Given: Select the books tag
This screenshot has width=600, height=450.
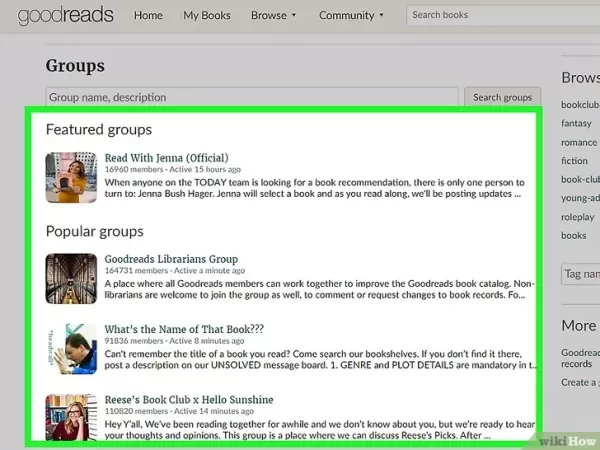Looking at the screenshot, I should click(574, 235).
